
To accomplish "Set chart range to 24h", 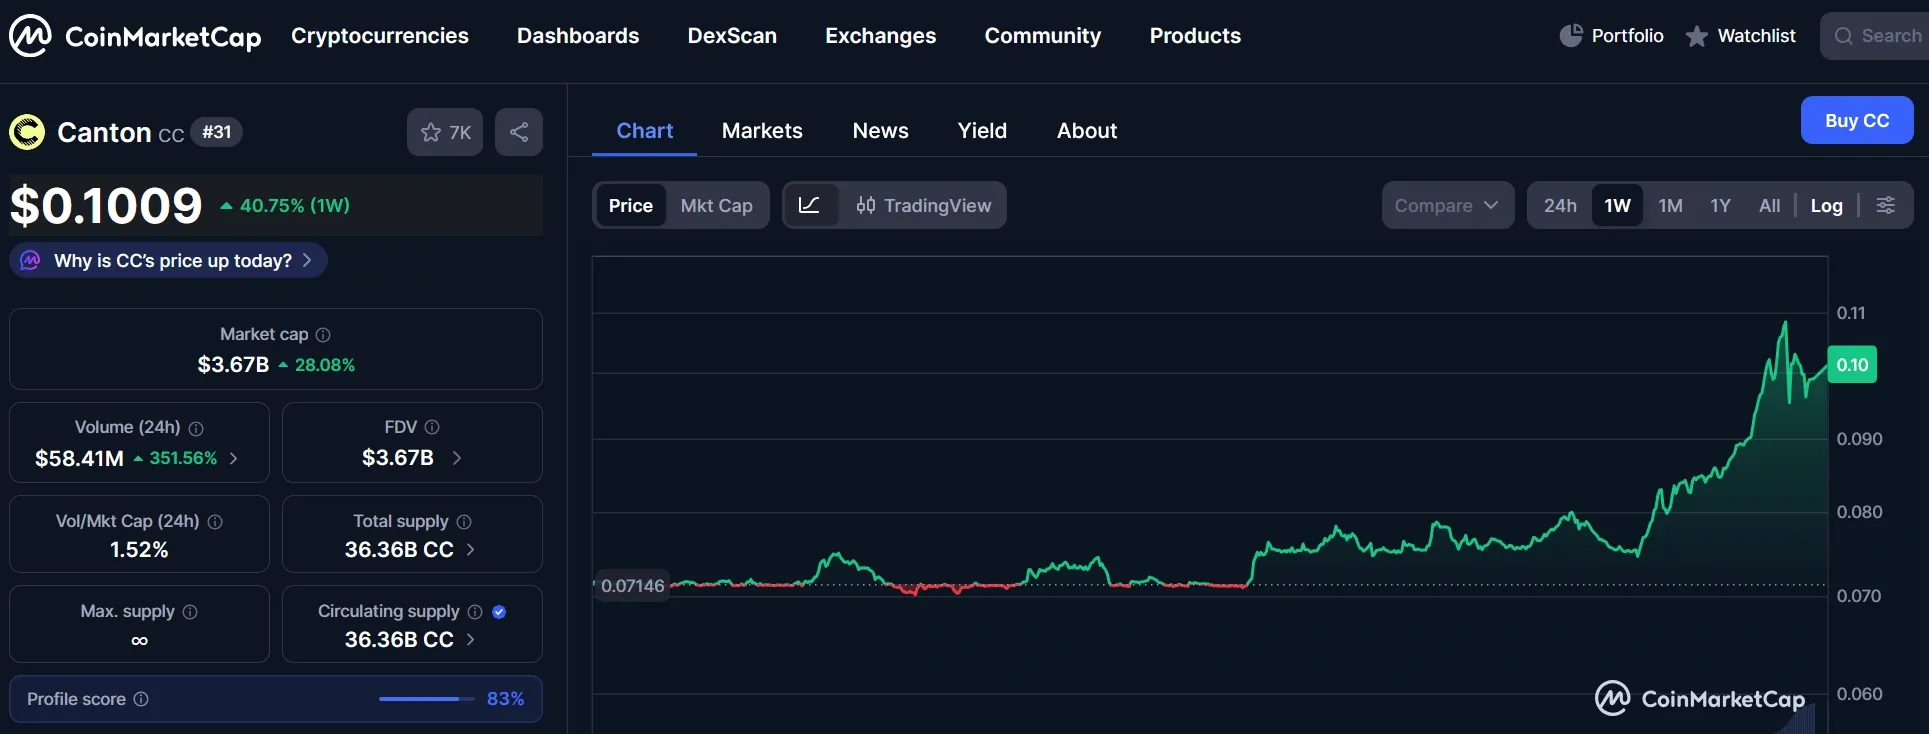I will tap(1560, 205).
